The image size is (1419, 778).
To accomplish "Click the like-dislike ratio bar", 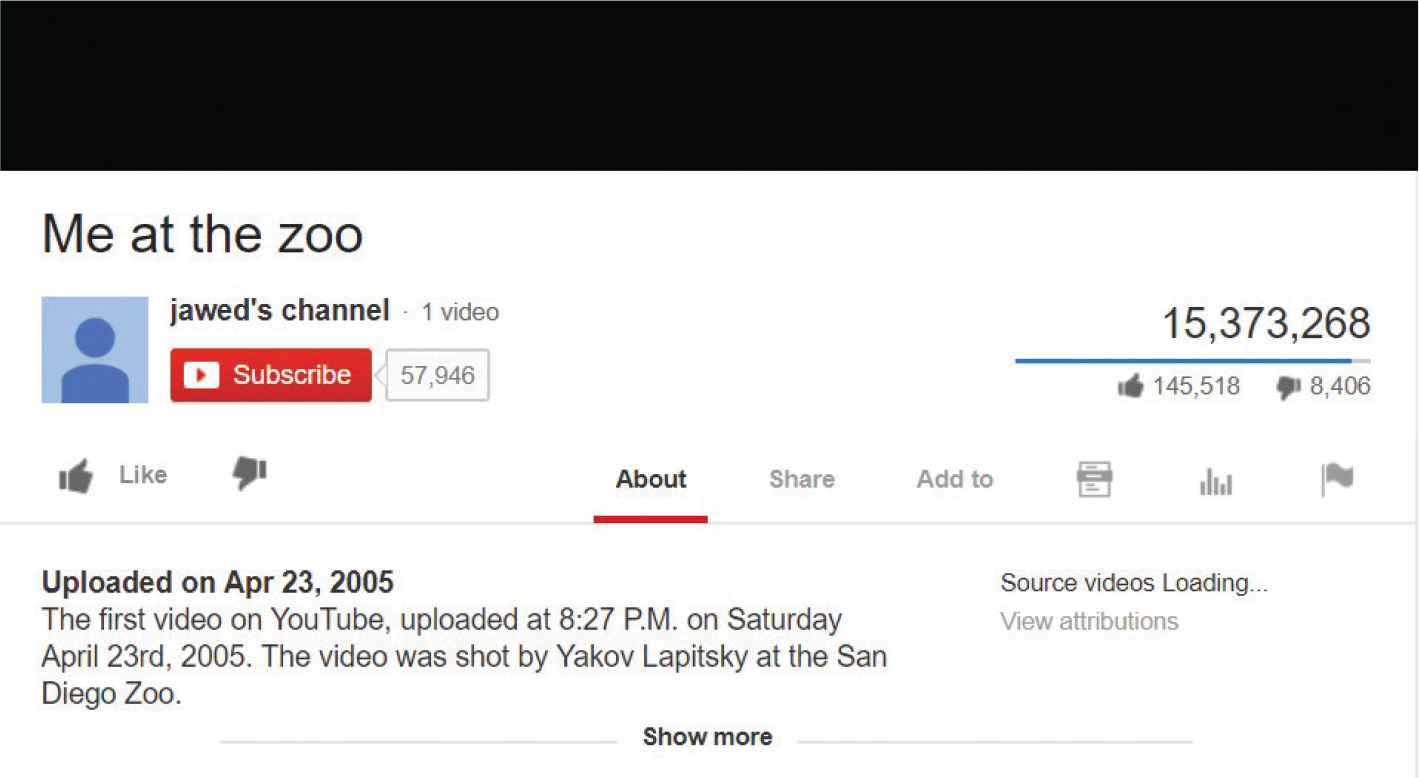I will coord(1193,361).
